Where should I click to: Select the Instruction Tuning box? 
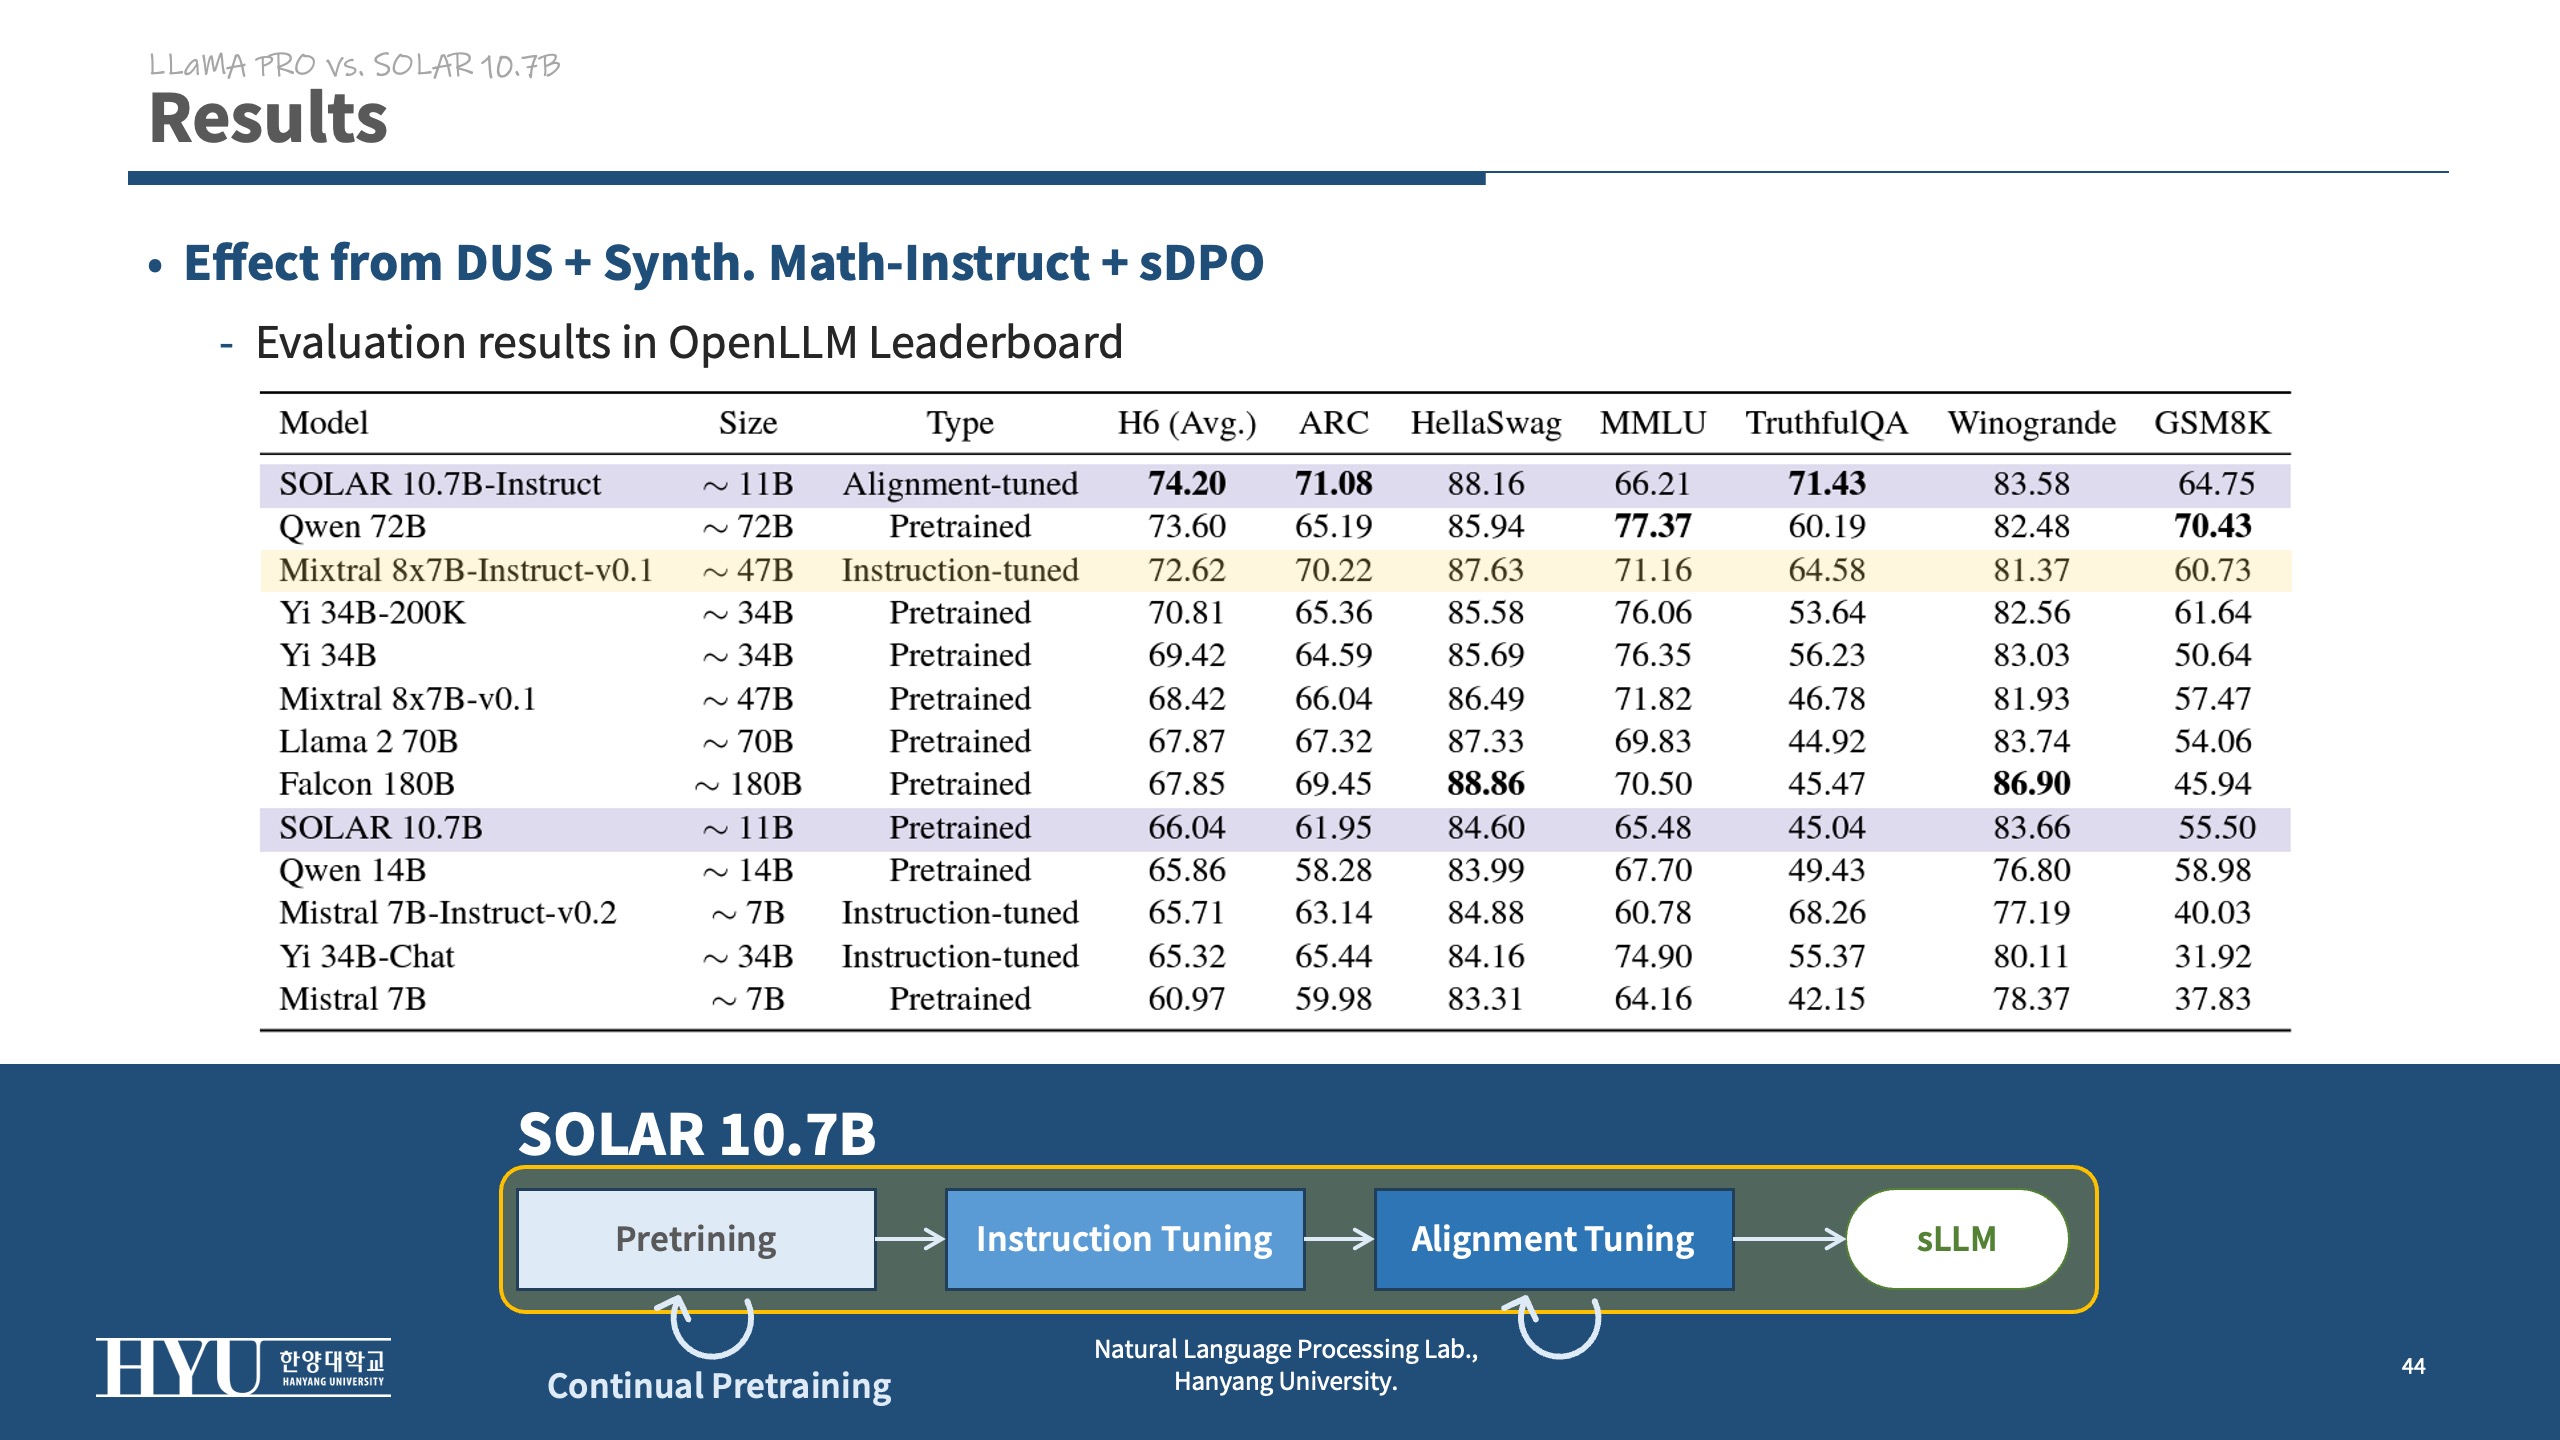pos(1124,1239)
